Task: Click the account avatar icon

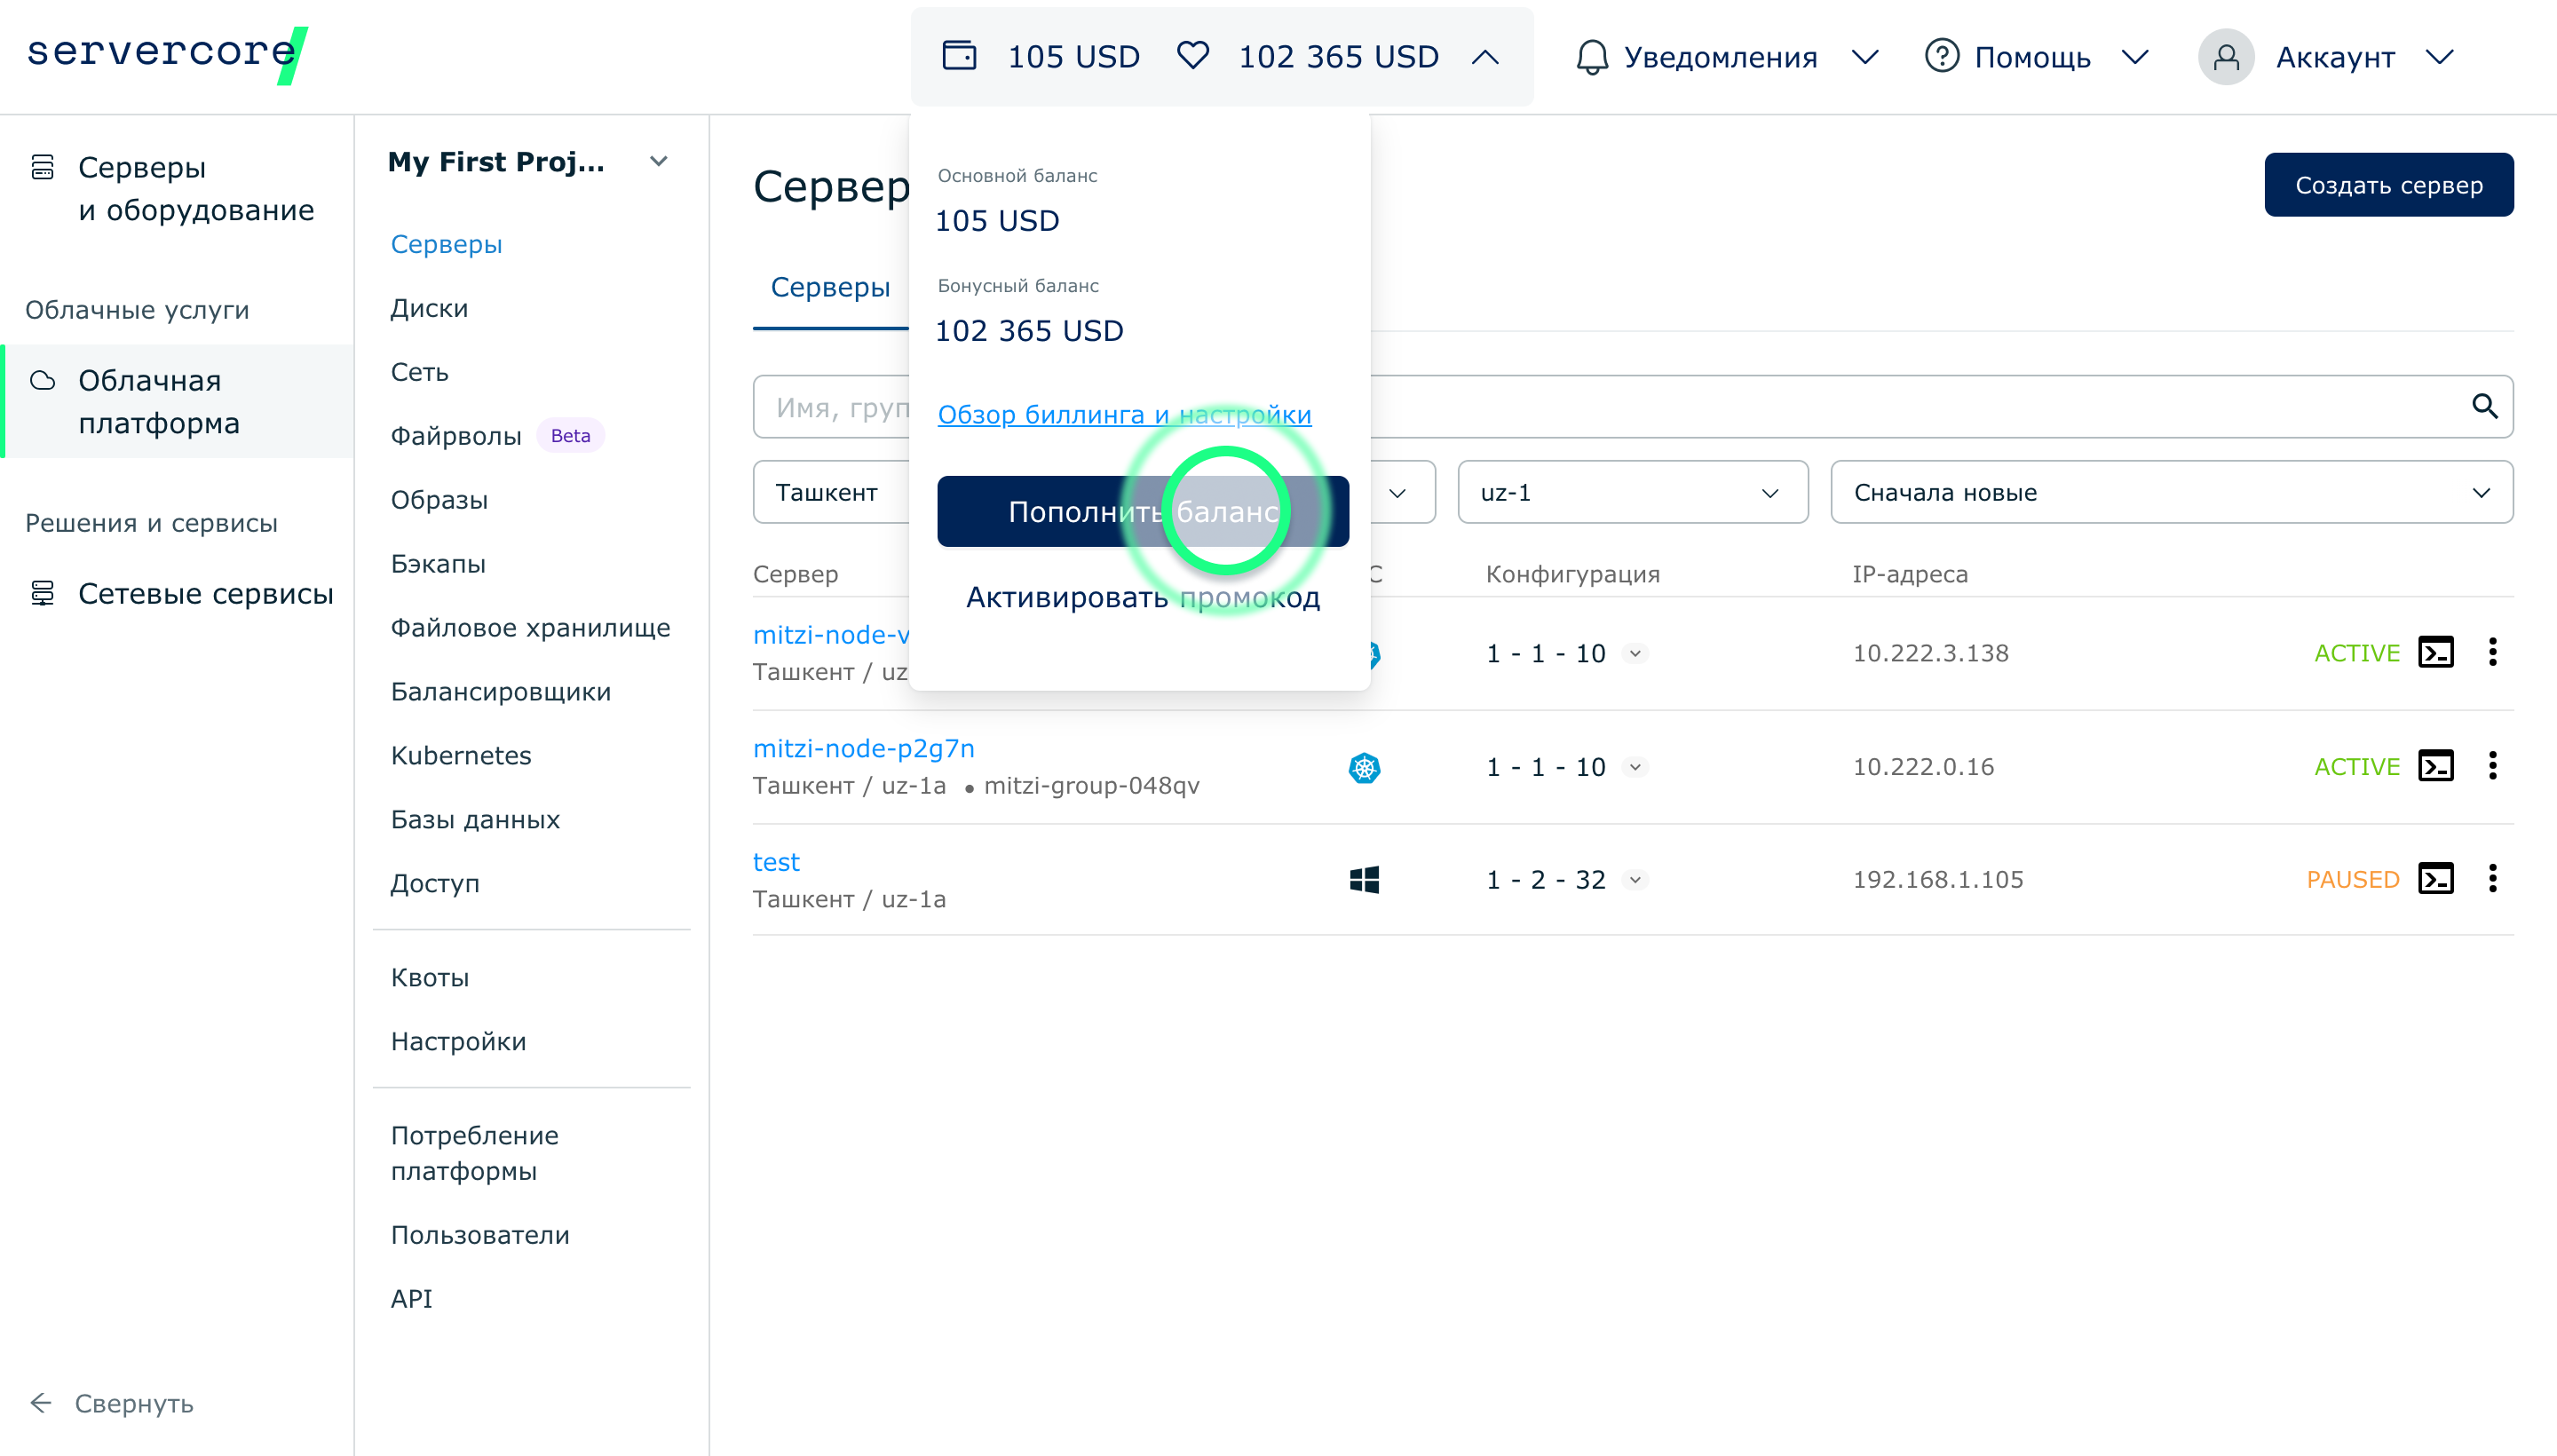Action: [x=2225, y=57]
